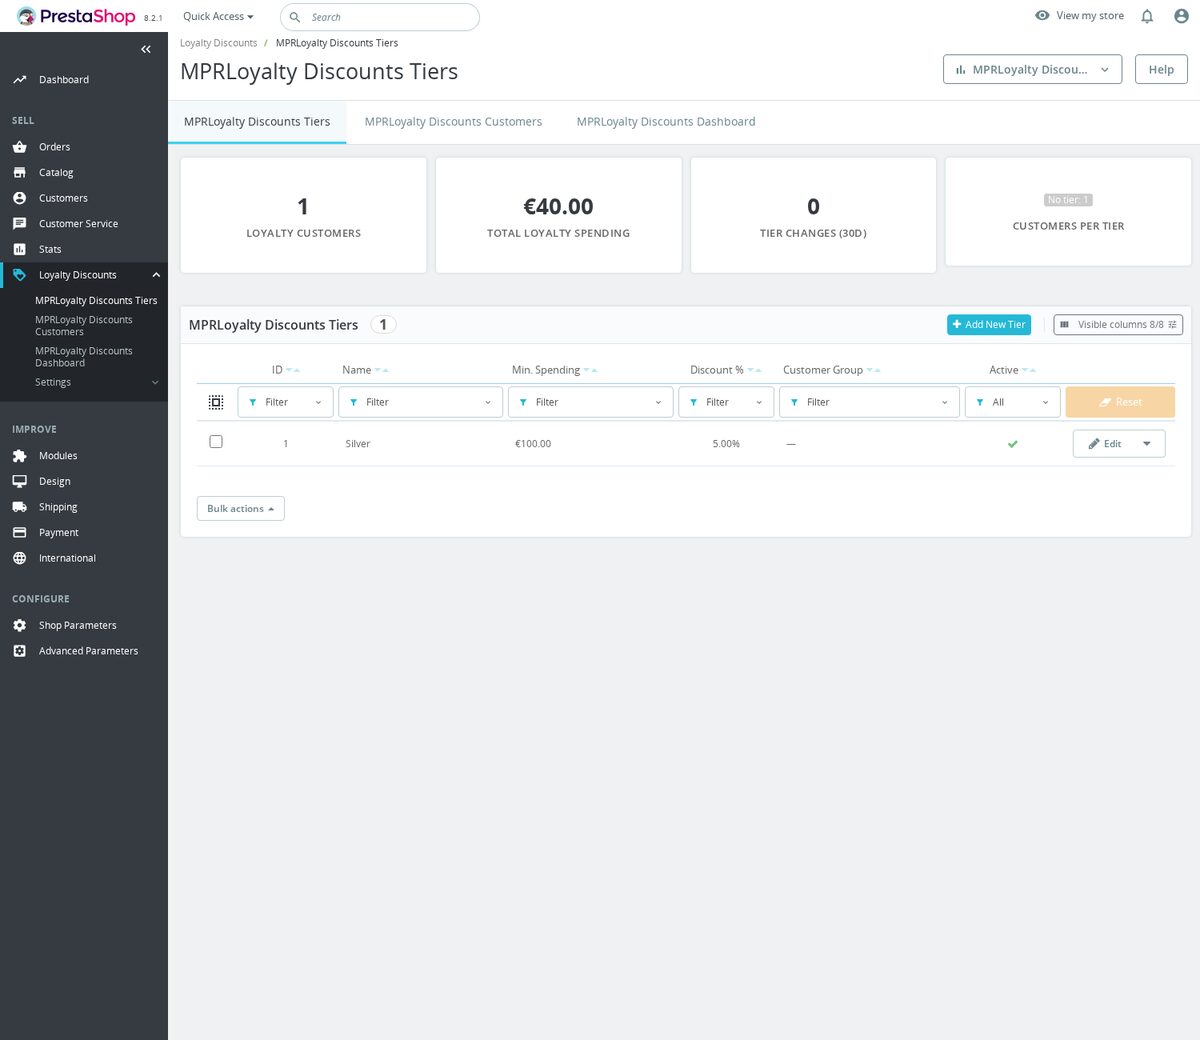
Task: Click the €100.00 minimum spending value
Action: click(533, 444)
